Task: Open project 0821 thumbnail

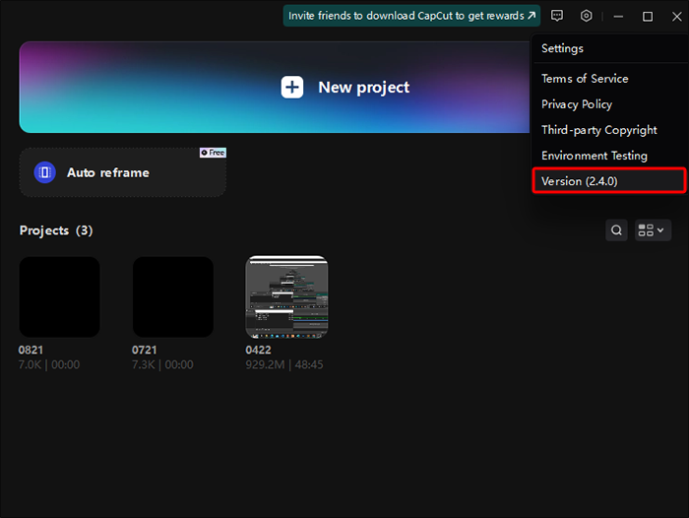Action: click(x=59, y=297)
